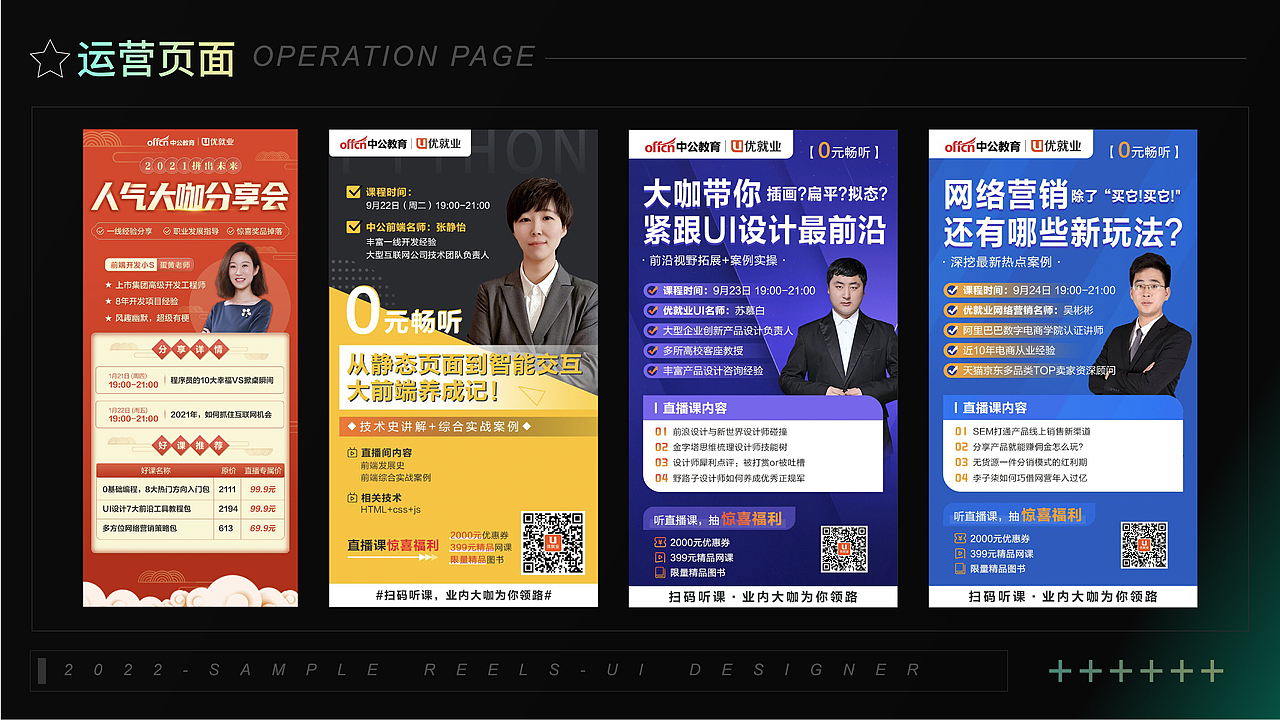The width and height of the screenshot is (1280, 720).
Task: Click the 69.9元 live price
Action: pyautogui.click(x=263, y=528)
